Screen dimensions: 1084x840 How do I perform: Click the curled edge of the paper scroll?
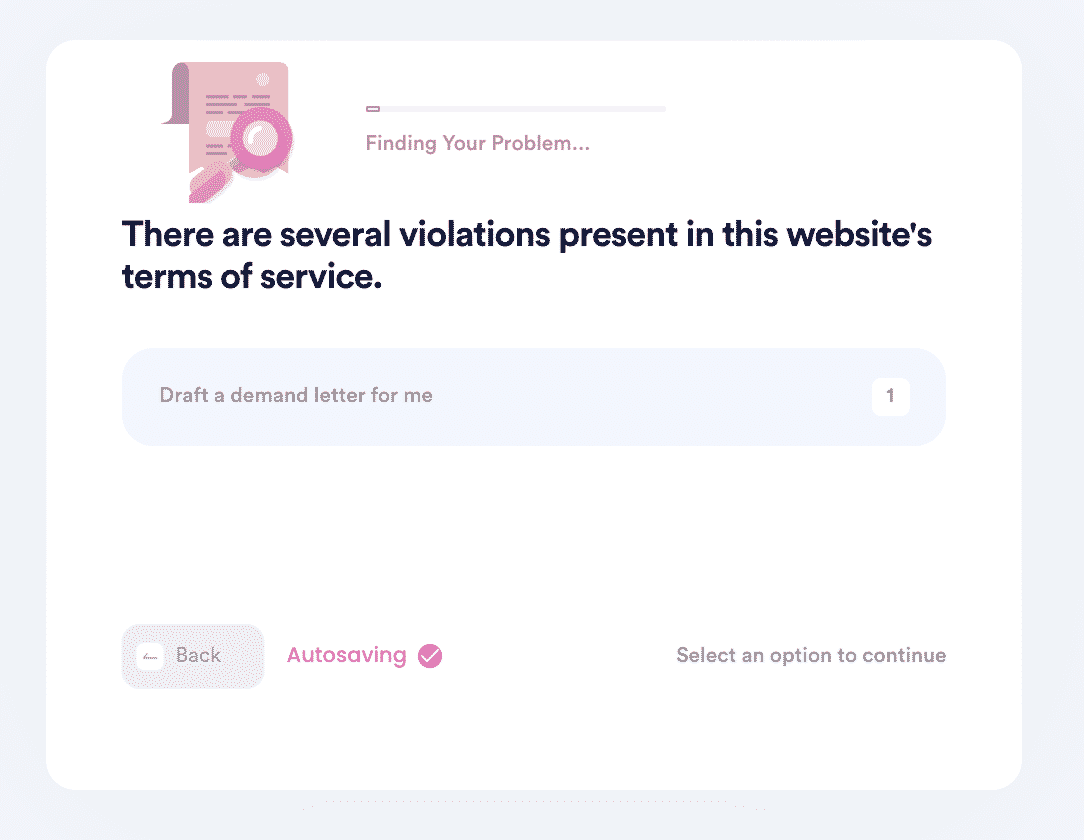point(178,93)
